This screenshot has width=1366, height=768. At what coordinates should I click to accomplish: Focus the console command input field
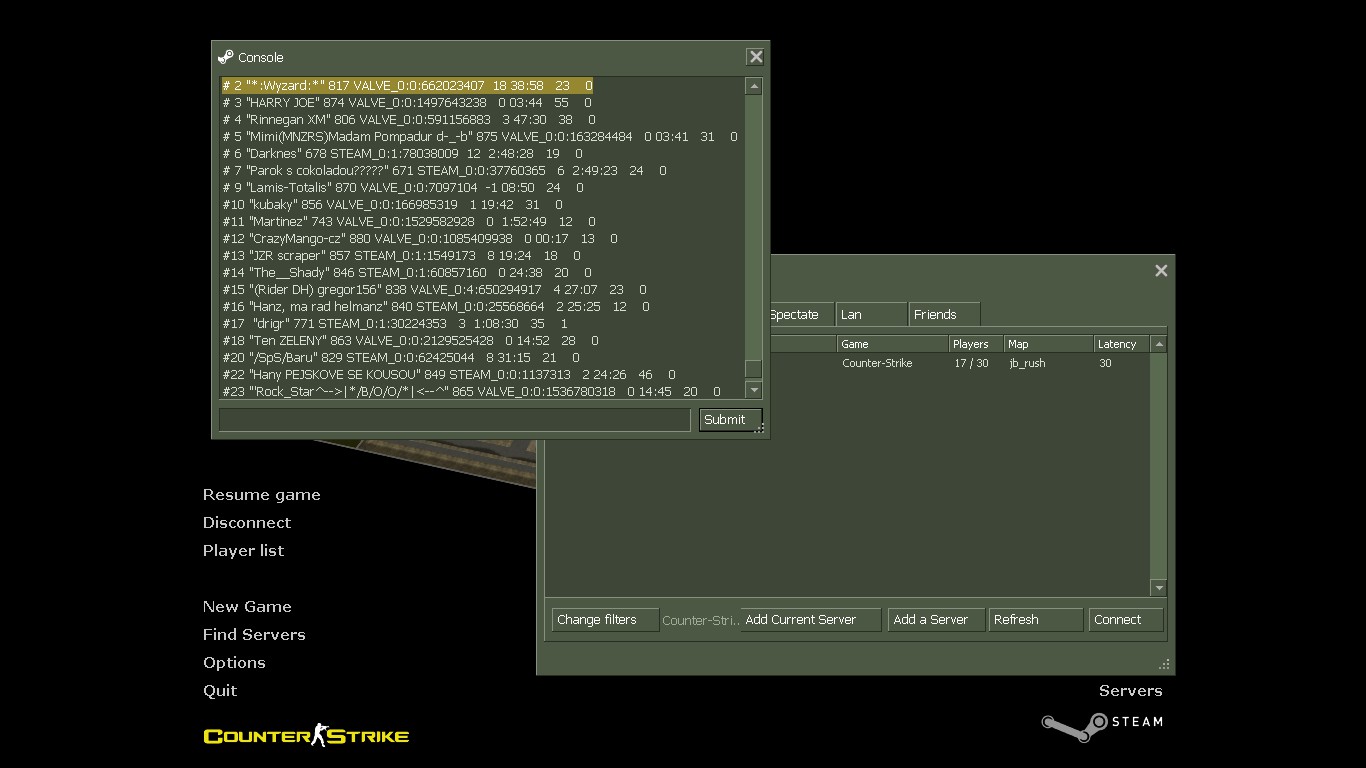[454, 420]
